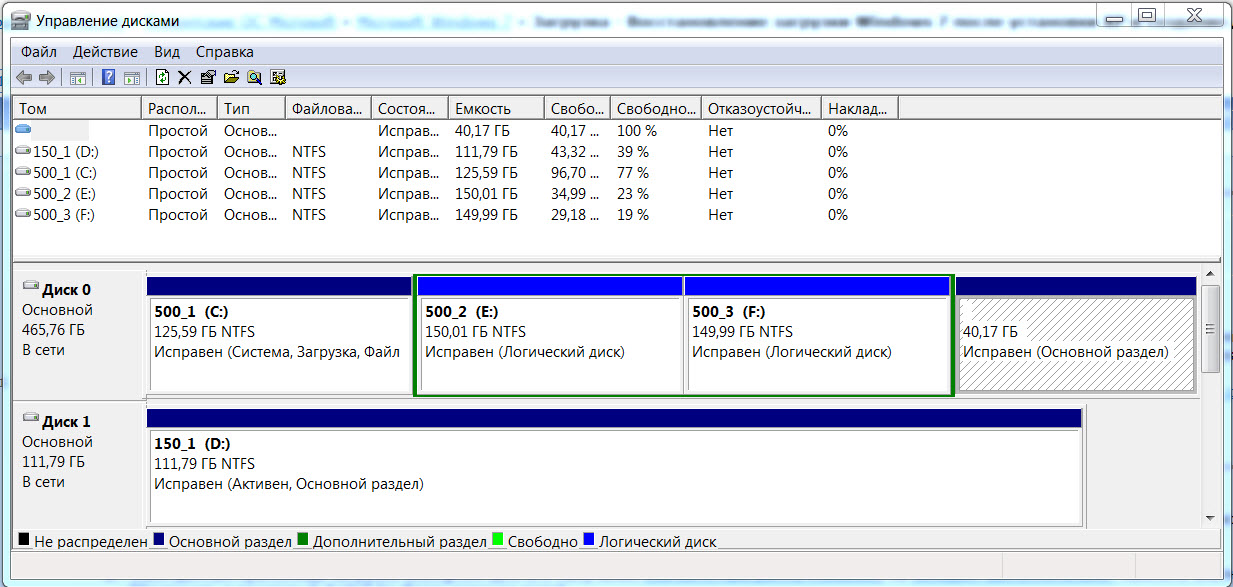Click bright green Свободно legend swatch
The height and width of the screenshot is (587, 1233).
pyautogui.click(x=497, y=539)
